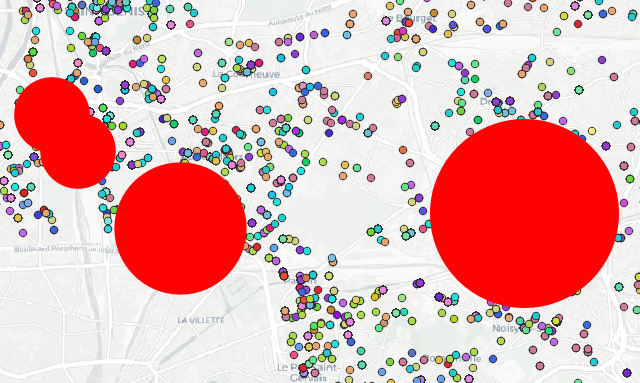This screenshot has width=640, height=383.
Task: Click the LA VILLETTE district label
Action: pyautogui.click(x=201, y=320)
